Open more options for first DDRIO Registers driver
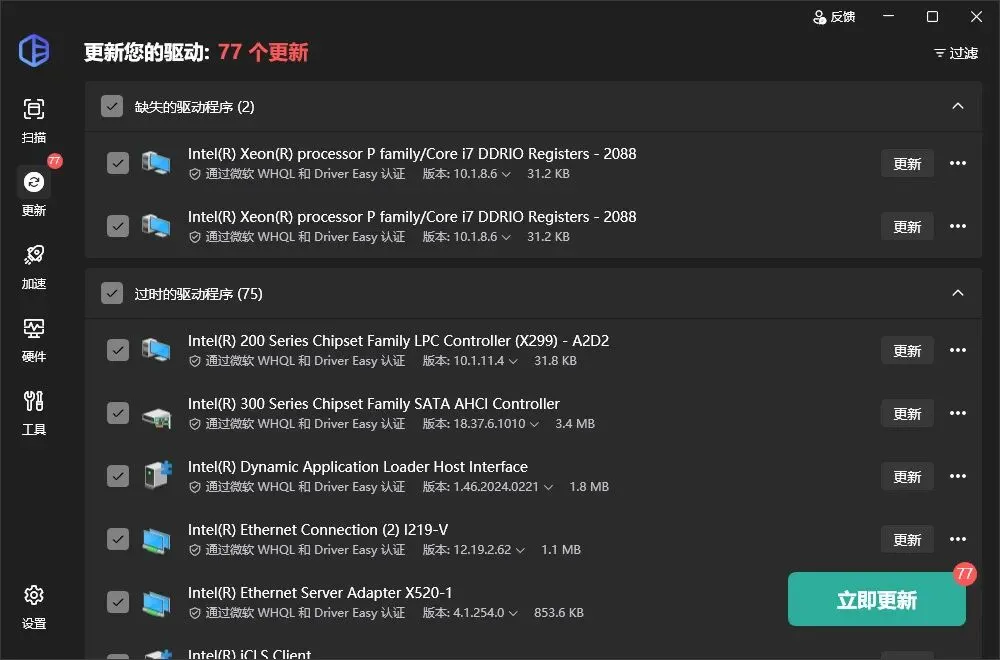1000x660 pixels. (957, 163)
